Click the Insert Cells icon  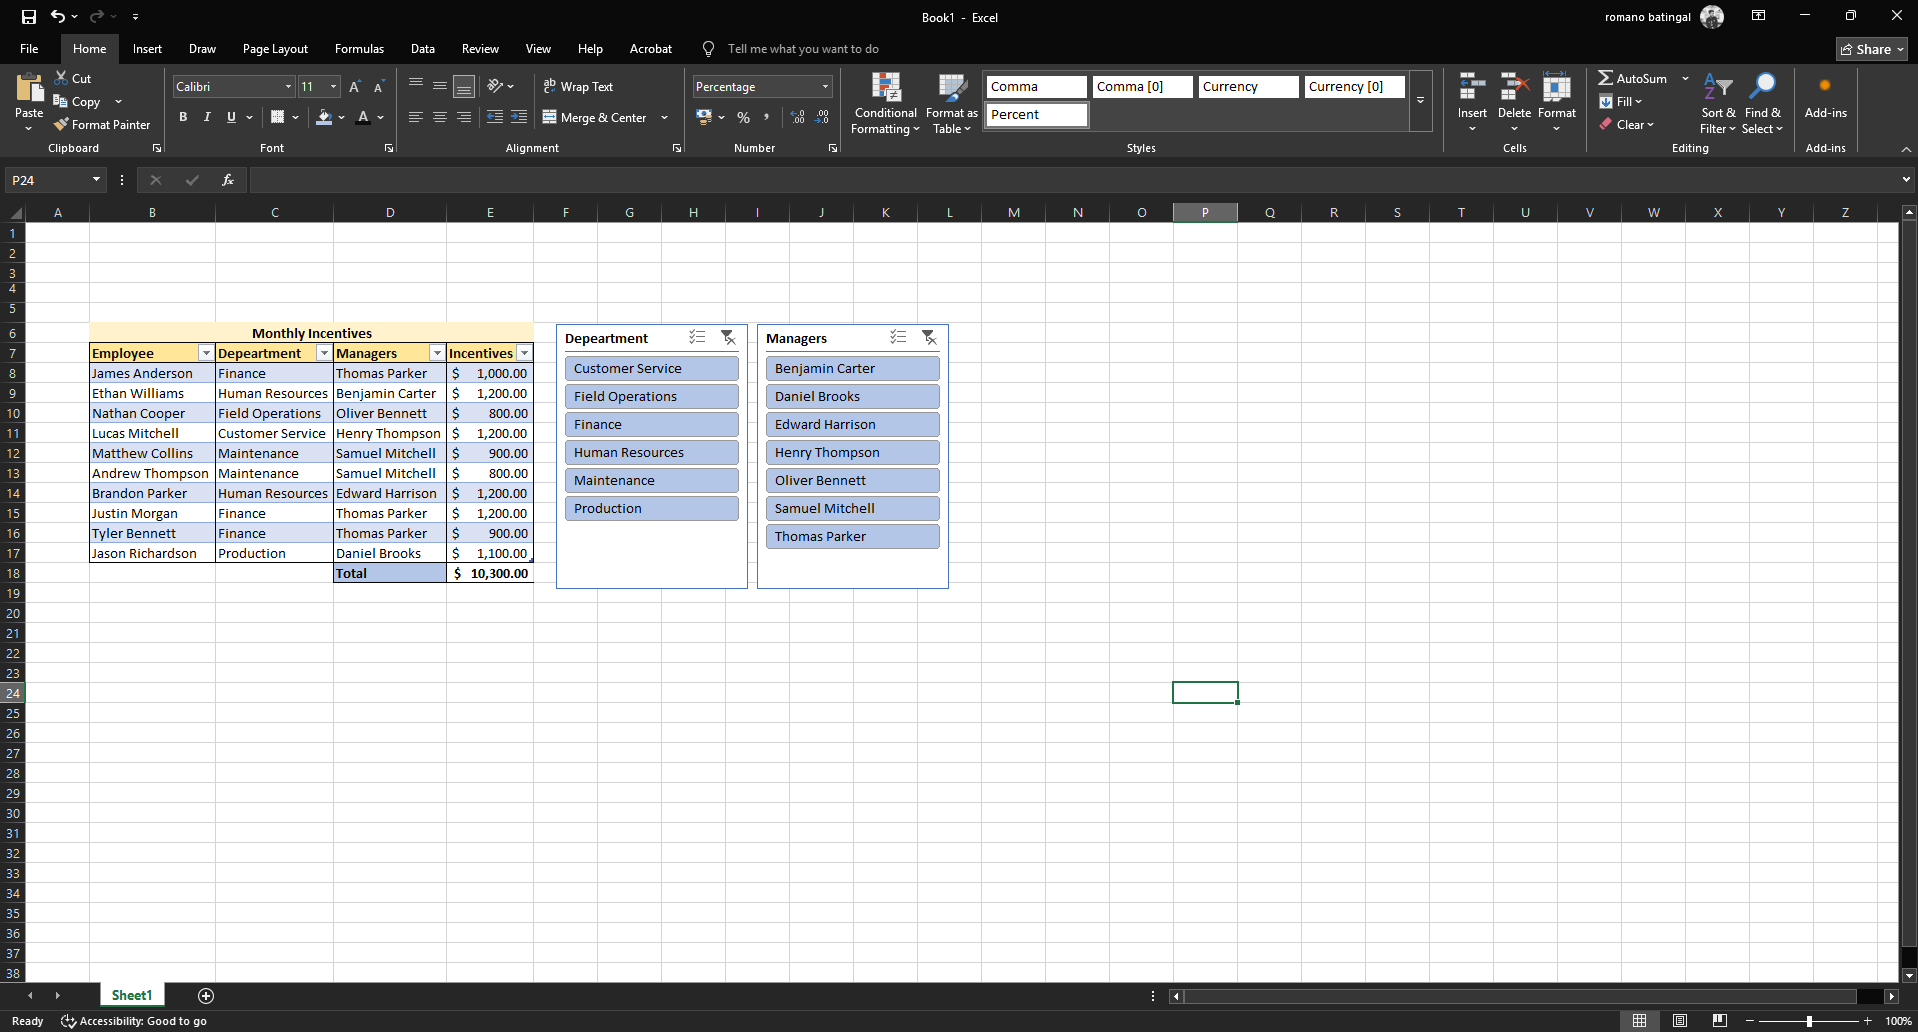1471,87
